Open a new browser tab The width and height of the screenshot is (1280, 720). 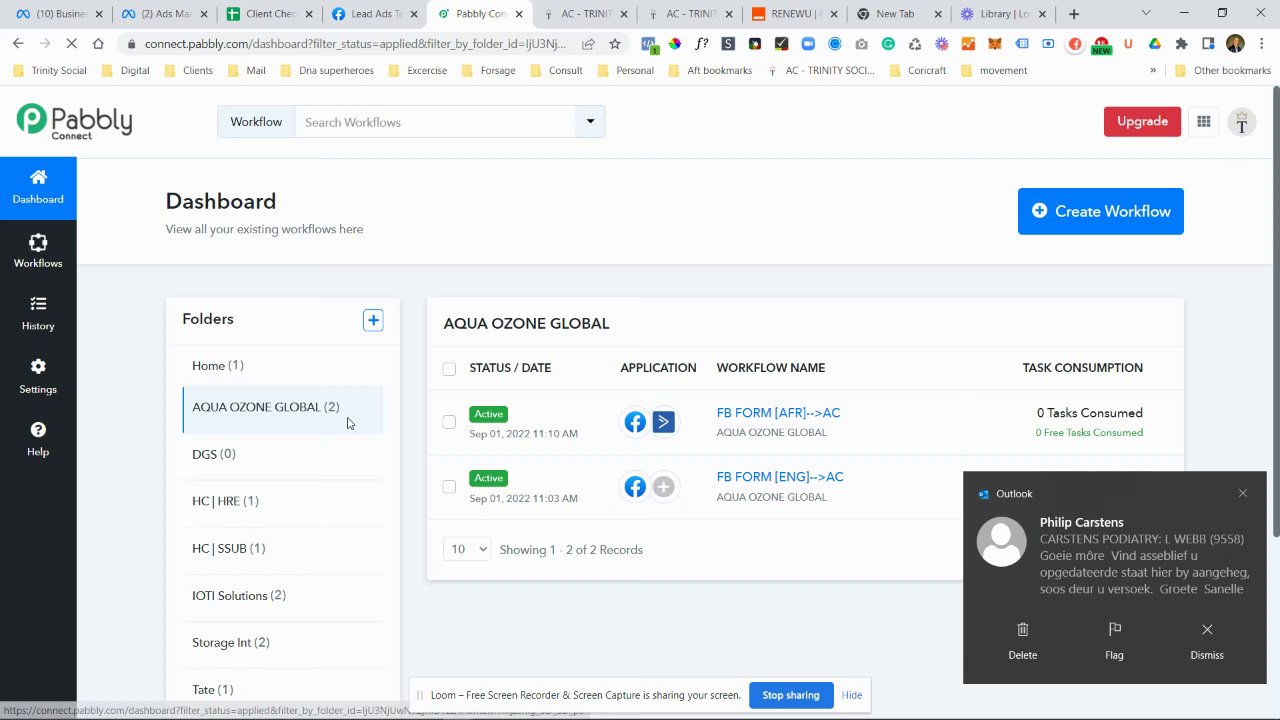1074,14
